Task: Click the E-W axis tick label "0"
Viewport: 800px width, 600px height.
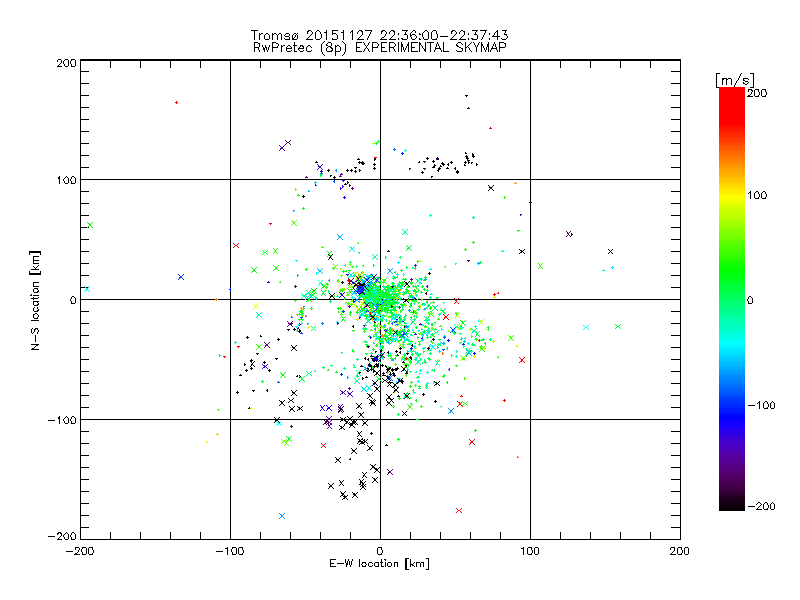Action: [x=380, y=551]
